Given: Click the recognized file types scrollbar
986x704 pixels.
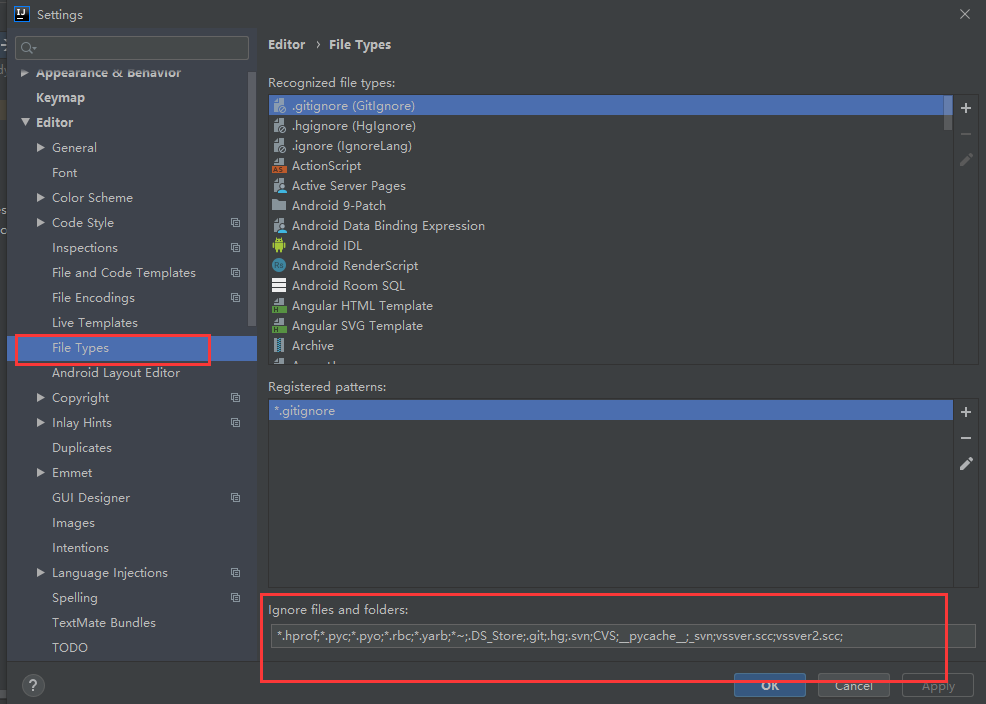Looking at the screenshot, I should coord(948,113).
